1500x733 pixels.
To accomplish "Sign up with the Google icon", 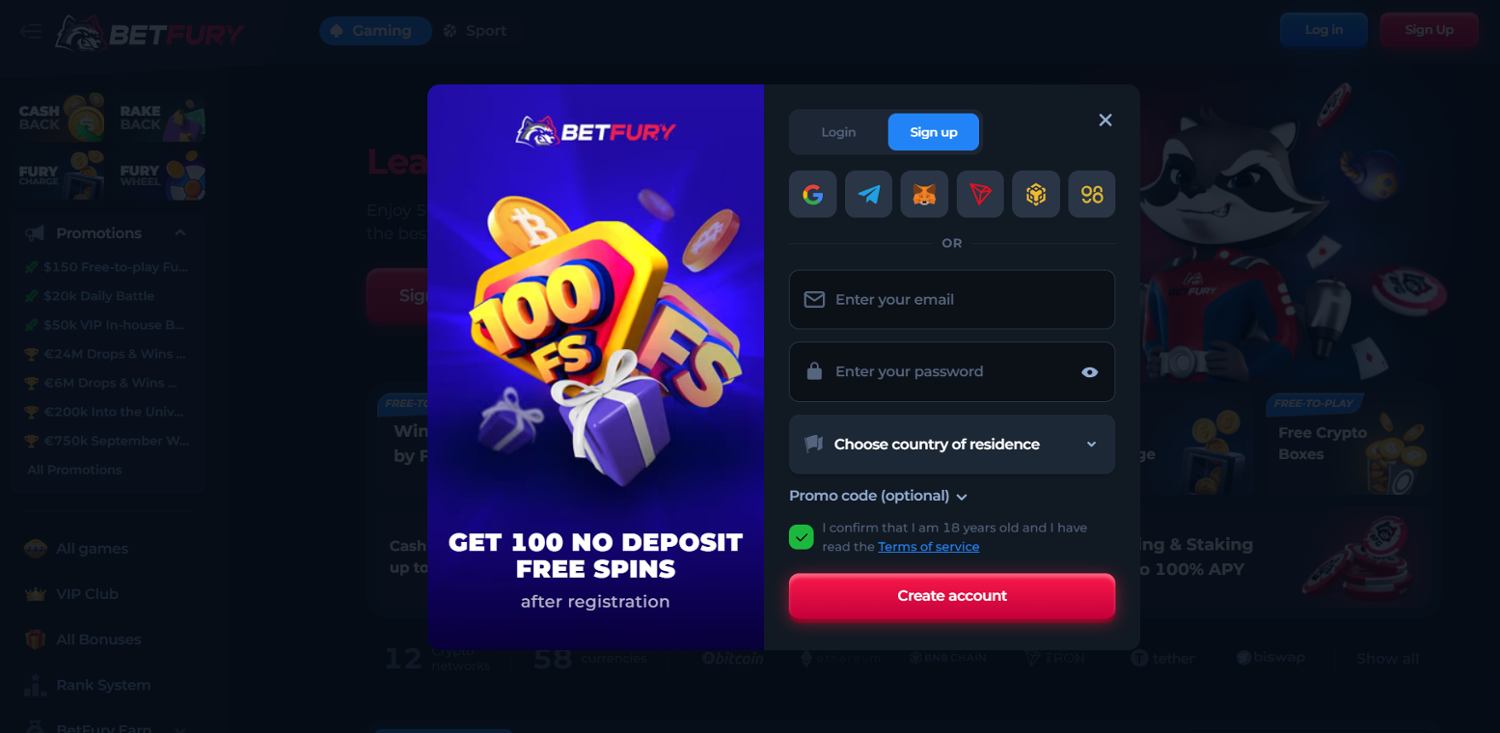I will (x=812, y=194).
